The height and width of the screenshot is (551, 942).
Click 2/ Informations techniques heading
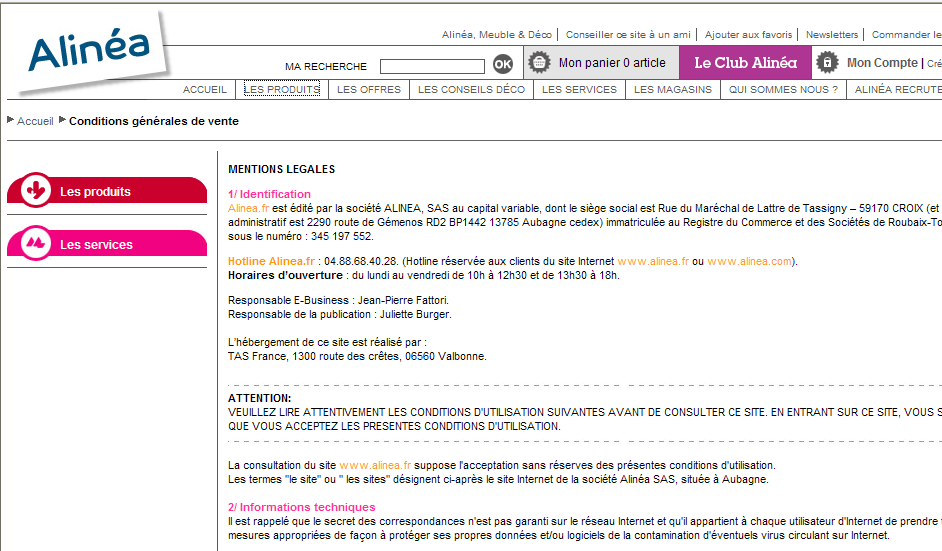pyautogui.click(x=302, y=507)
